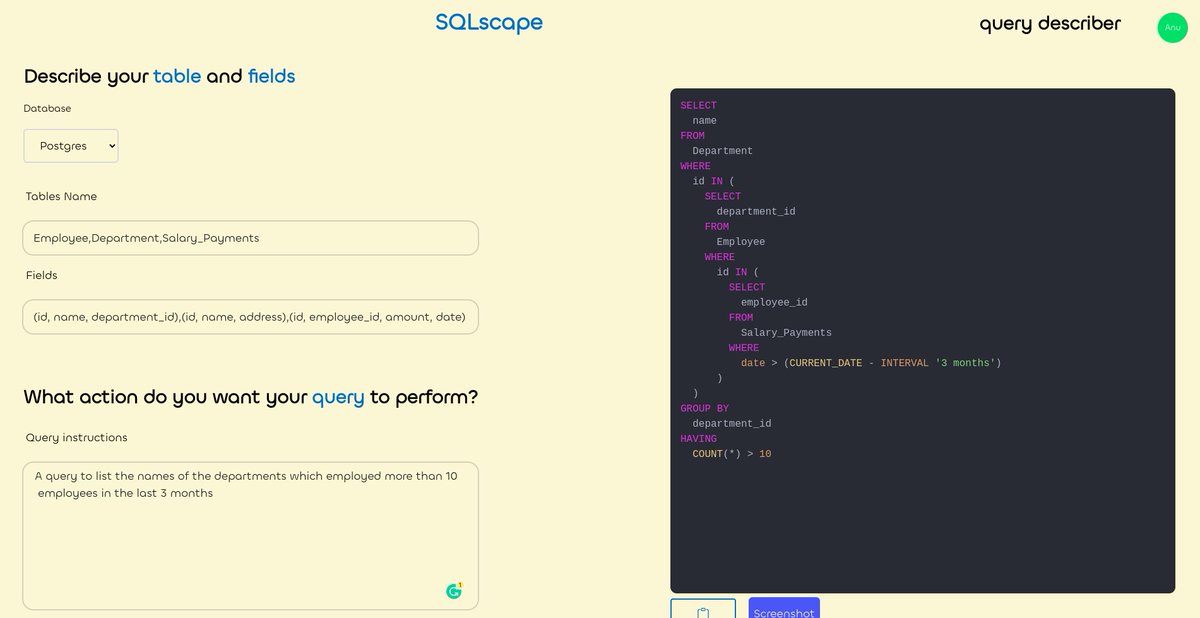The height and width of the screenshot is (618, 1200).
Task: Click the Grammarly icon in the textarea
Action: pyautogui.click(x=454, y=591)
